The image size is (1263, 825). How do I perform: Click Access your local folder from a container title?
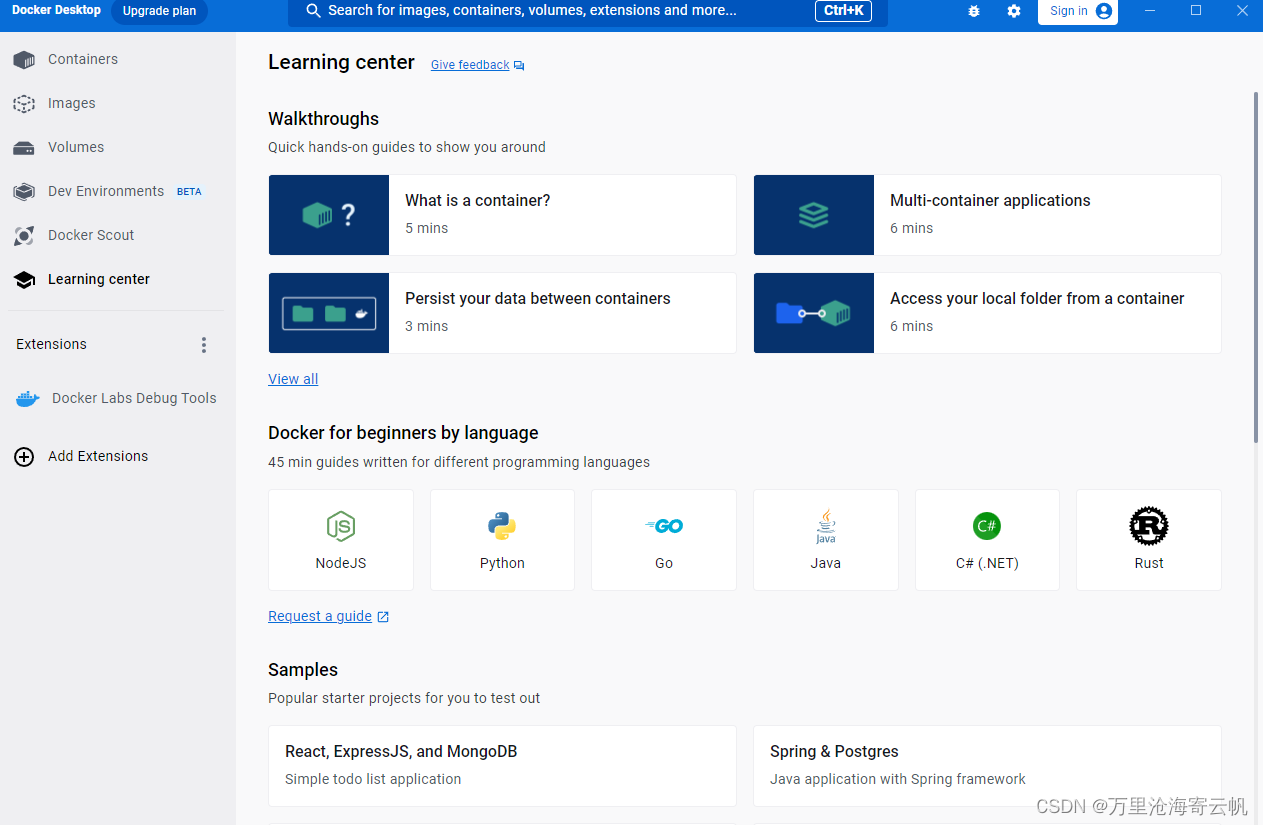[x=1037, y=298]
